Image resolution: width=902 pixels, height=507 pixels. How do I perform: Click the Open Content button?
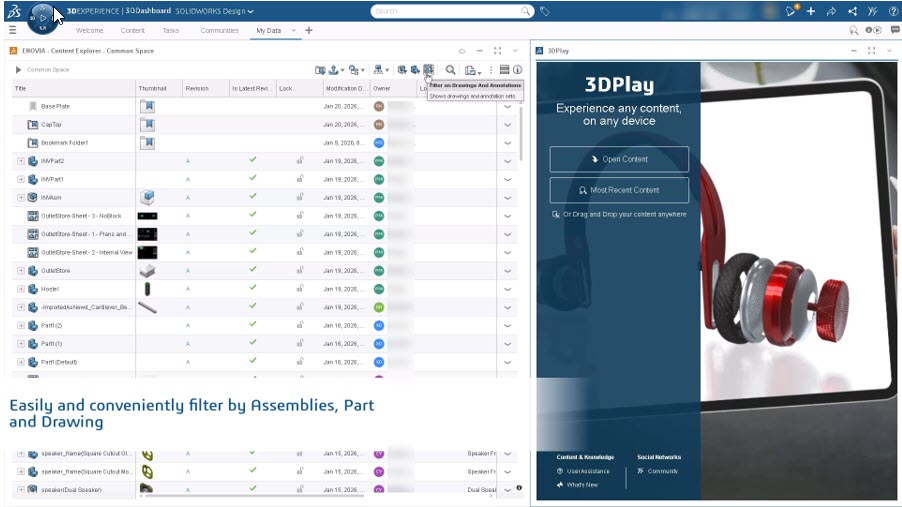click(x=619, y=159)
